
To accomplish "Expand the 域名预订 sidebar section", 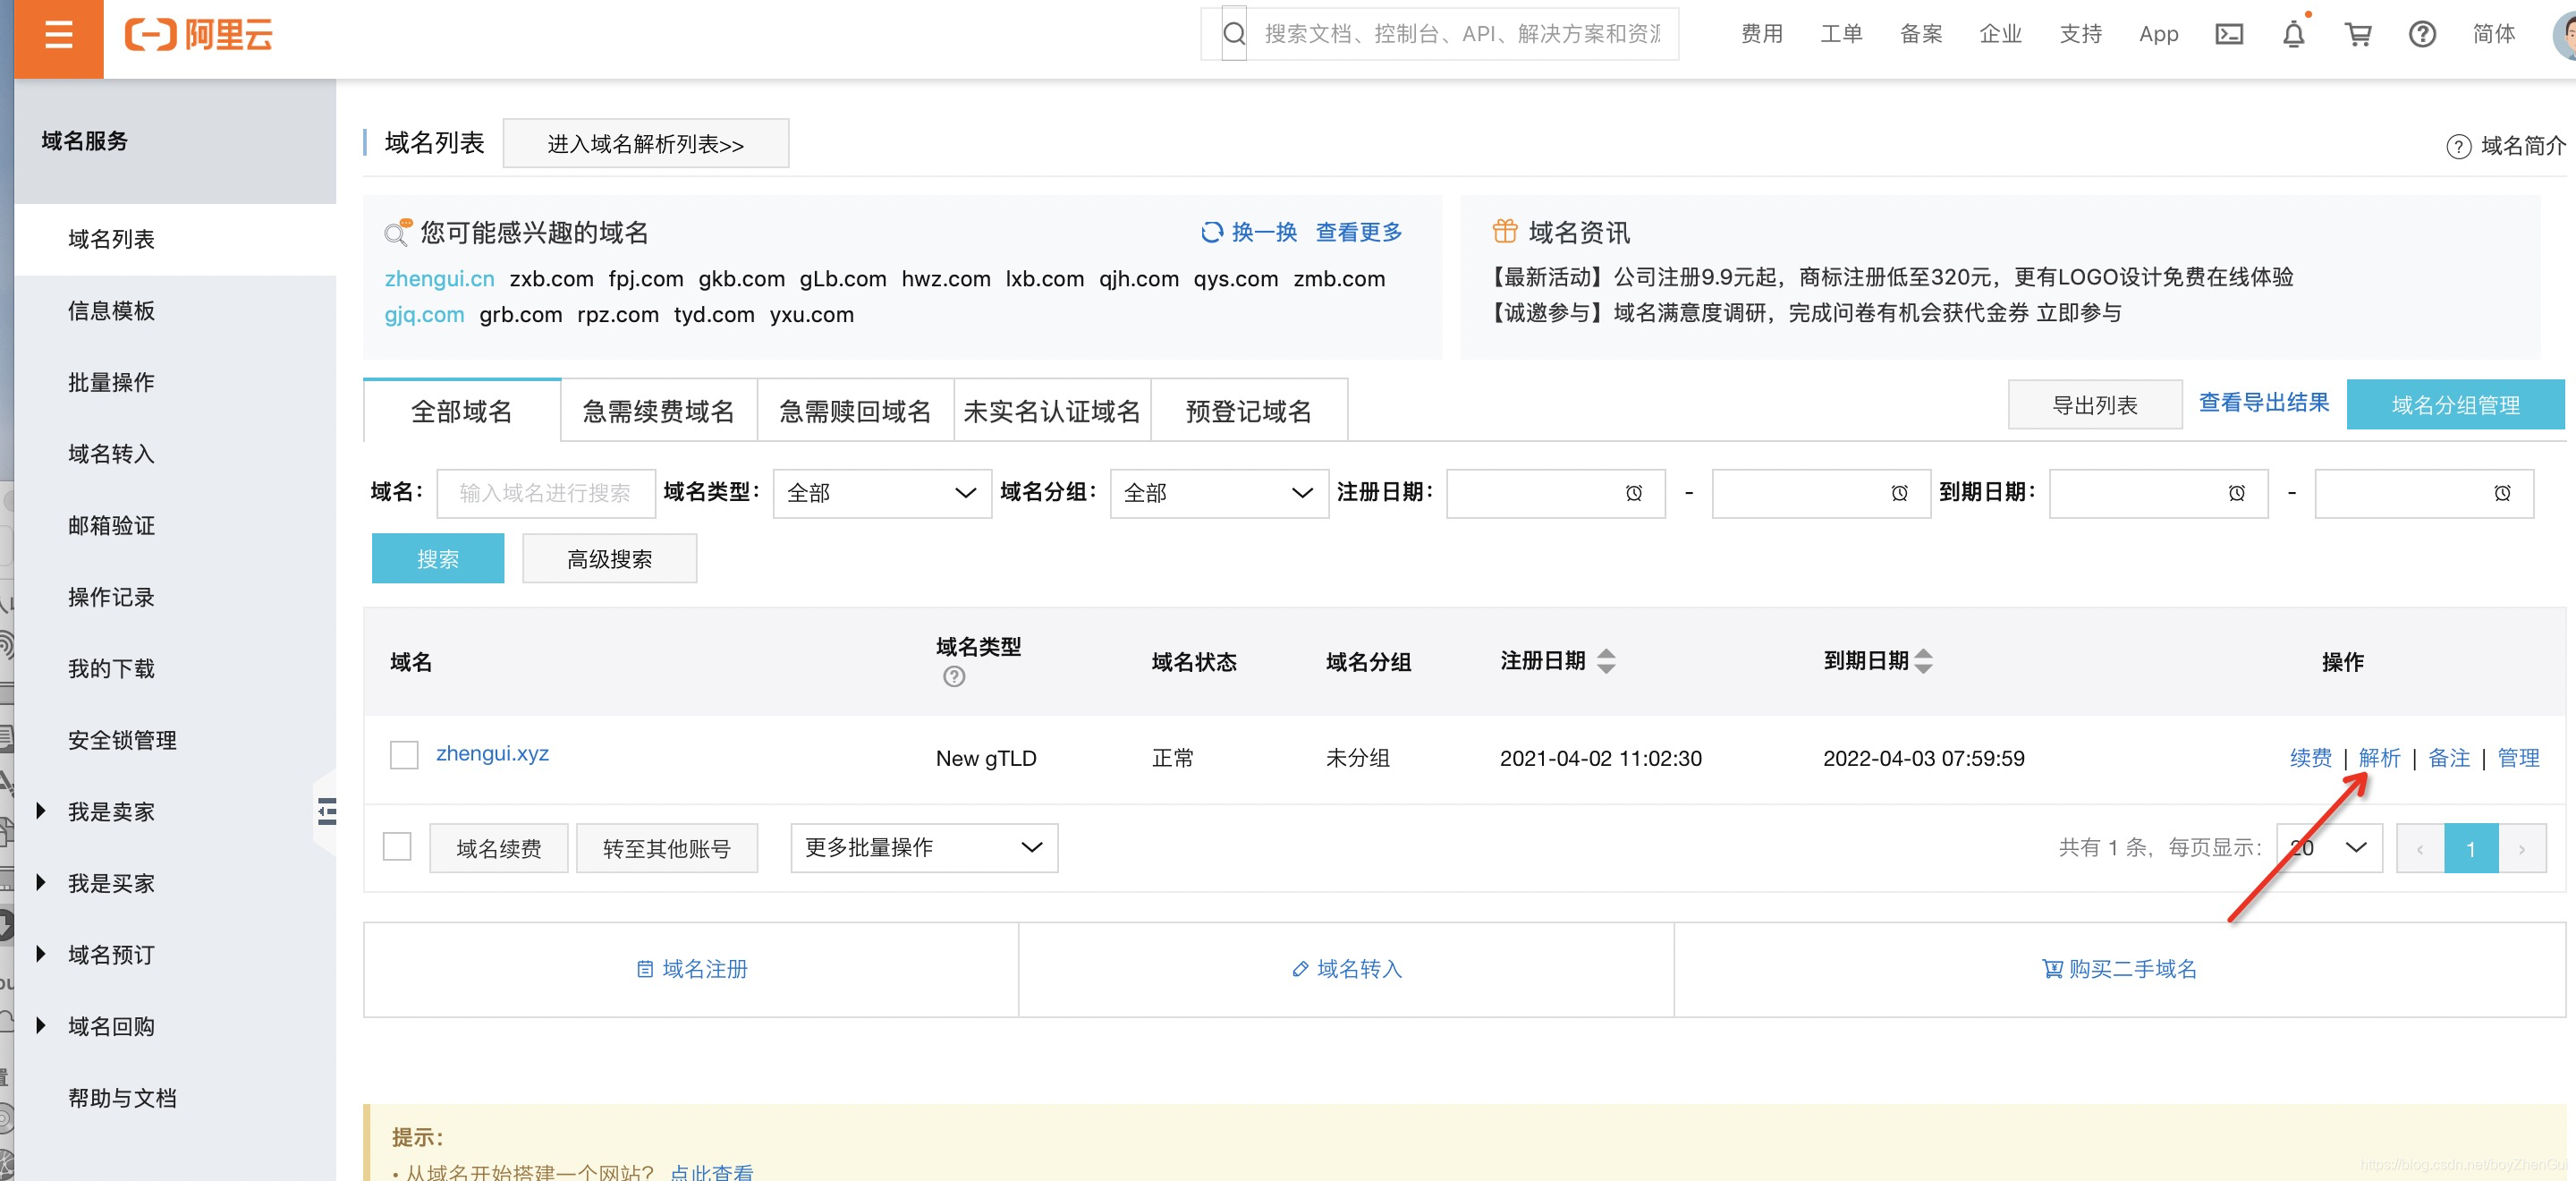I will (41, 955).
